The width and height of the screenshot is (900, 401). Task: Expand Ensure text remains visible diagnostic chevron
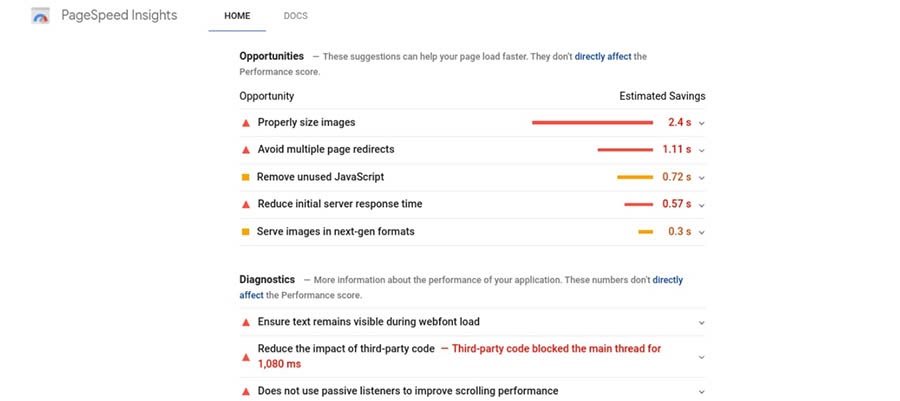[x=701, y=322]
